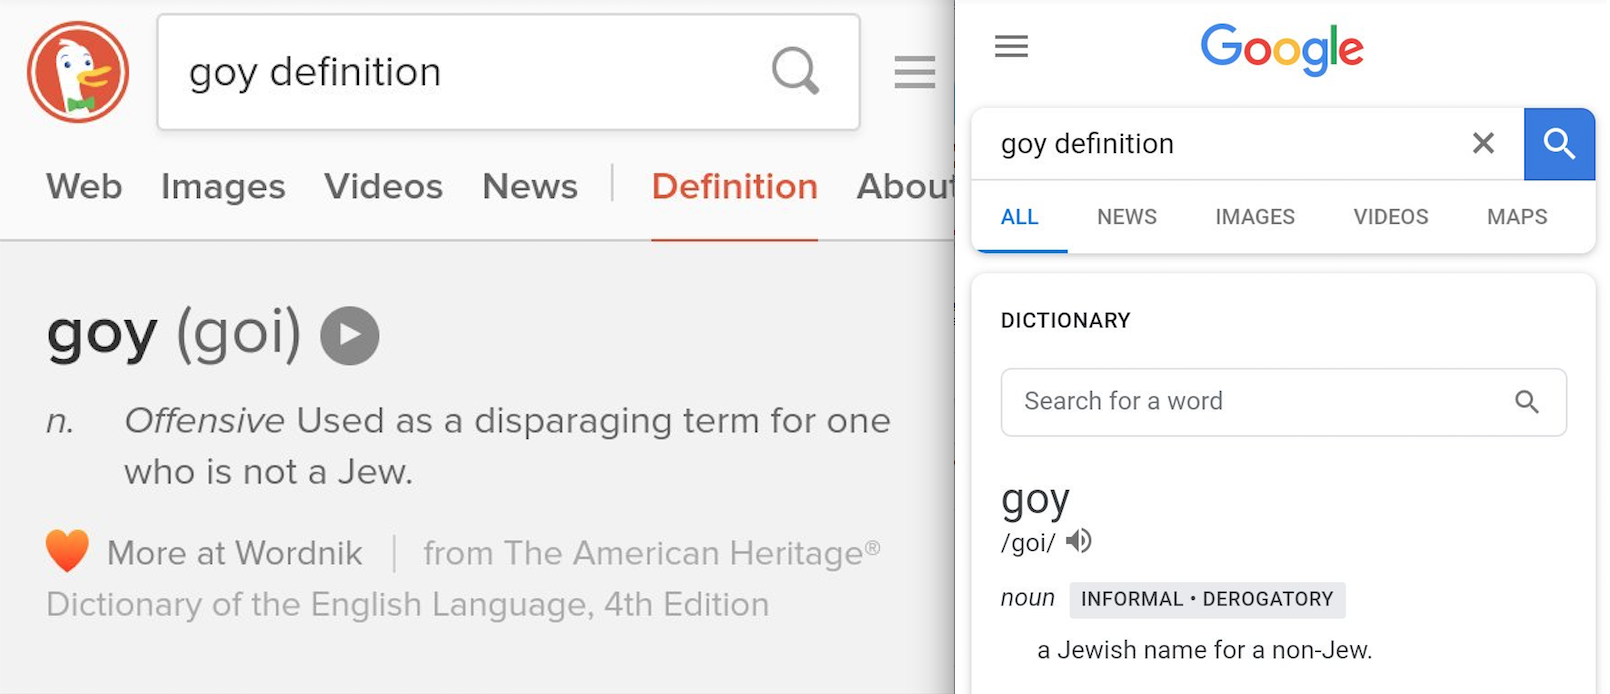The height and width of the screenshot is (694, 1610).
Task: Switch to Google IMAGES tab
Action: pos(1255,217)
